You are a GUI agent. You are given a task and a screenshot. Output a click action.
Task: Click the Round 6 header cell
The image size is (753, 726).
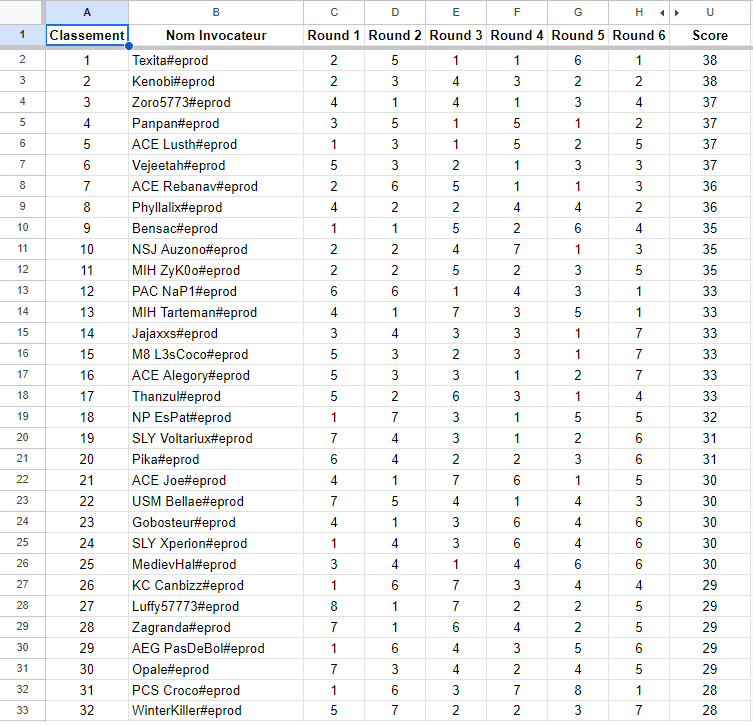point(639,36)
